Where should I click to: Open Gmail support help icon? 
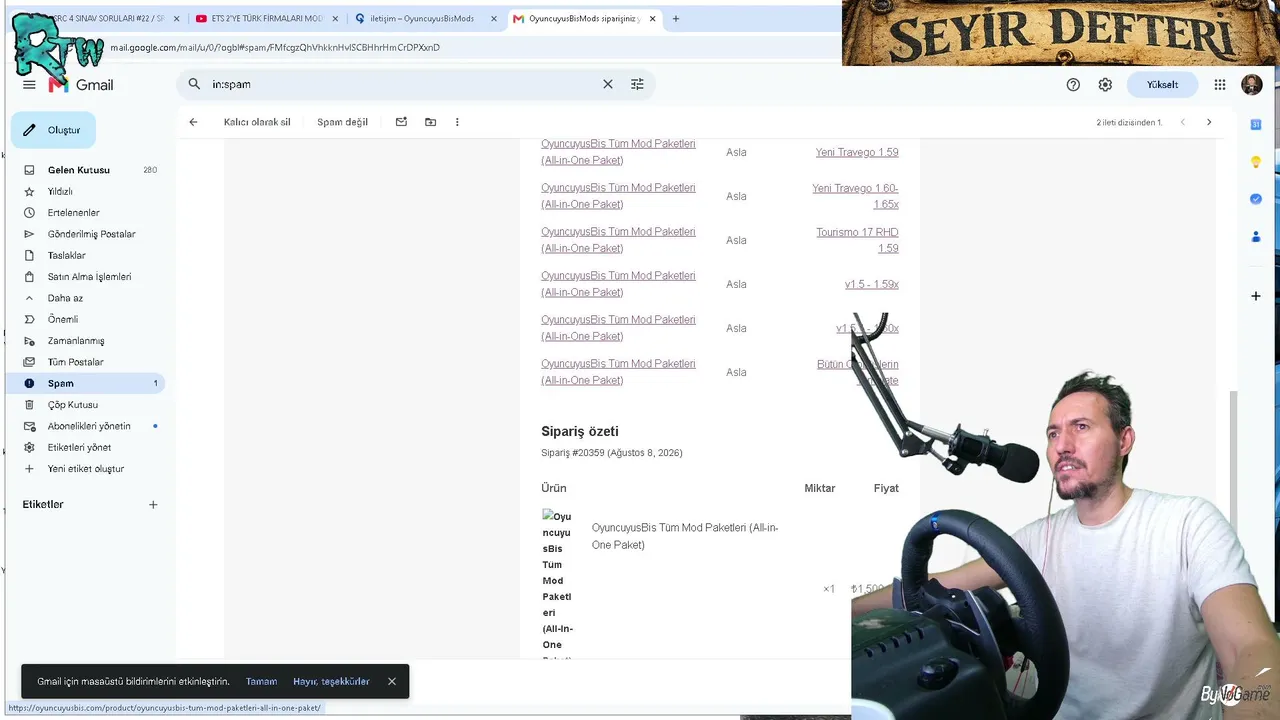click(1073, 85)
